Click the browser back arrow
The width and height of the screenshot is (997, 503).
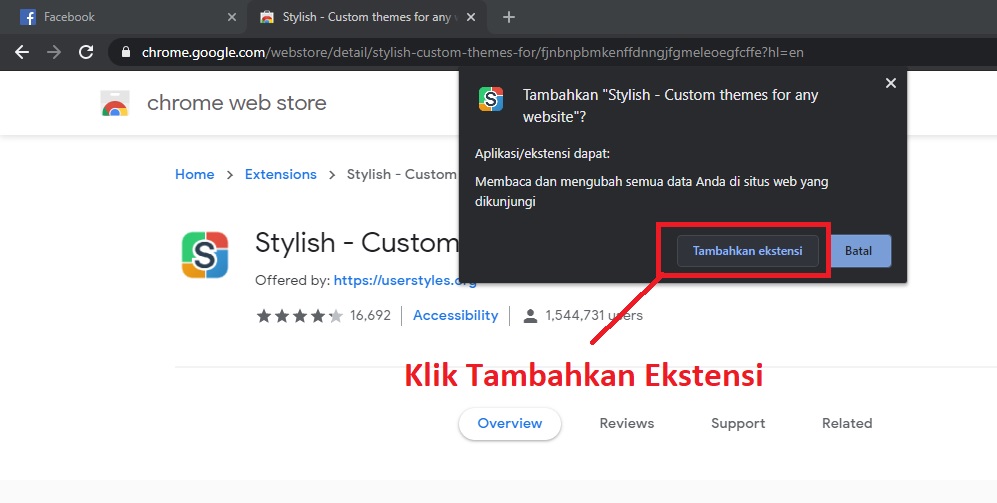[22, 52]
